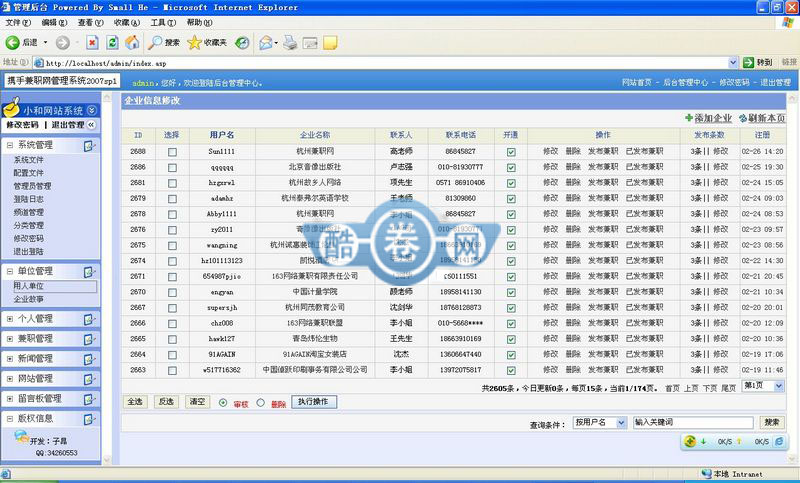Click 删除 link in the 91AGAIN row
Image resolution: width=800 pixels, height=483 pixels.
[573, 354]
